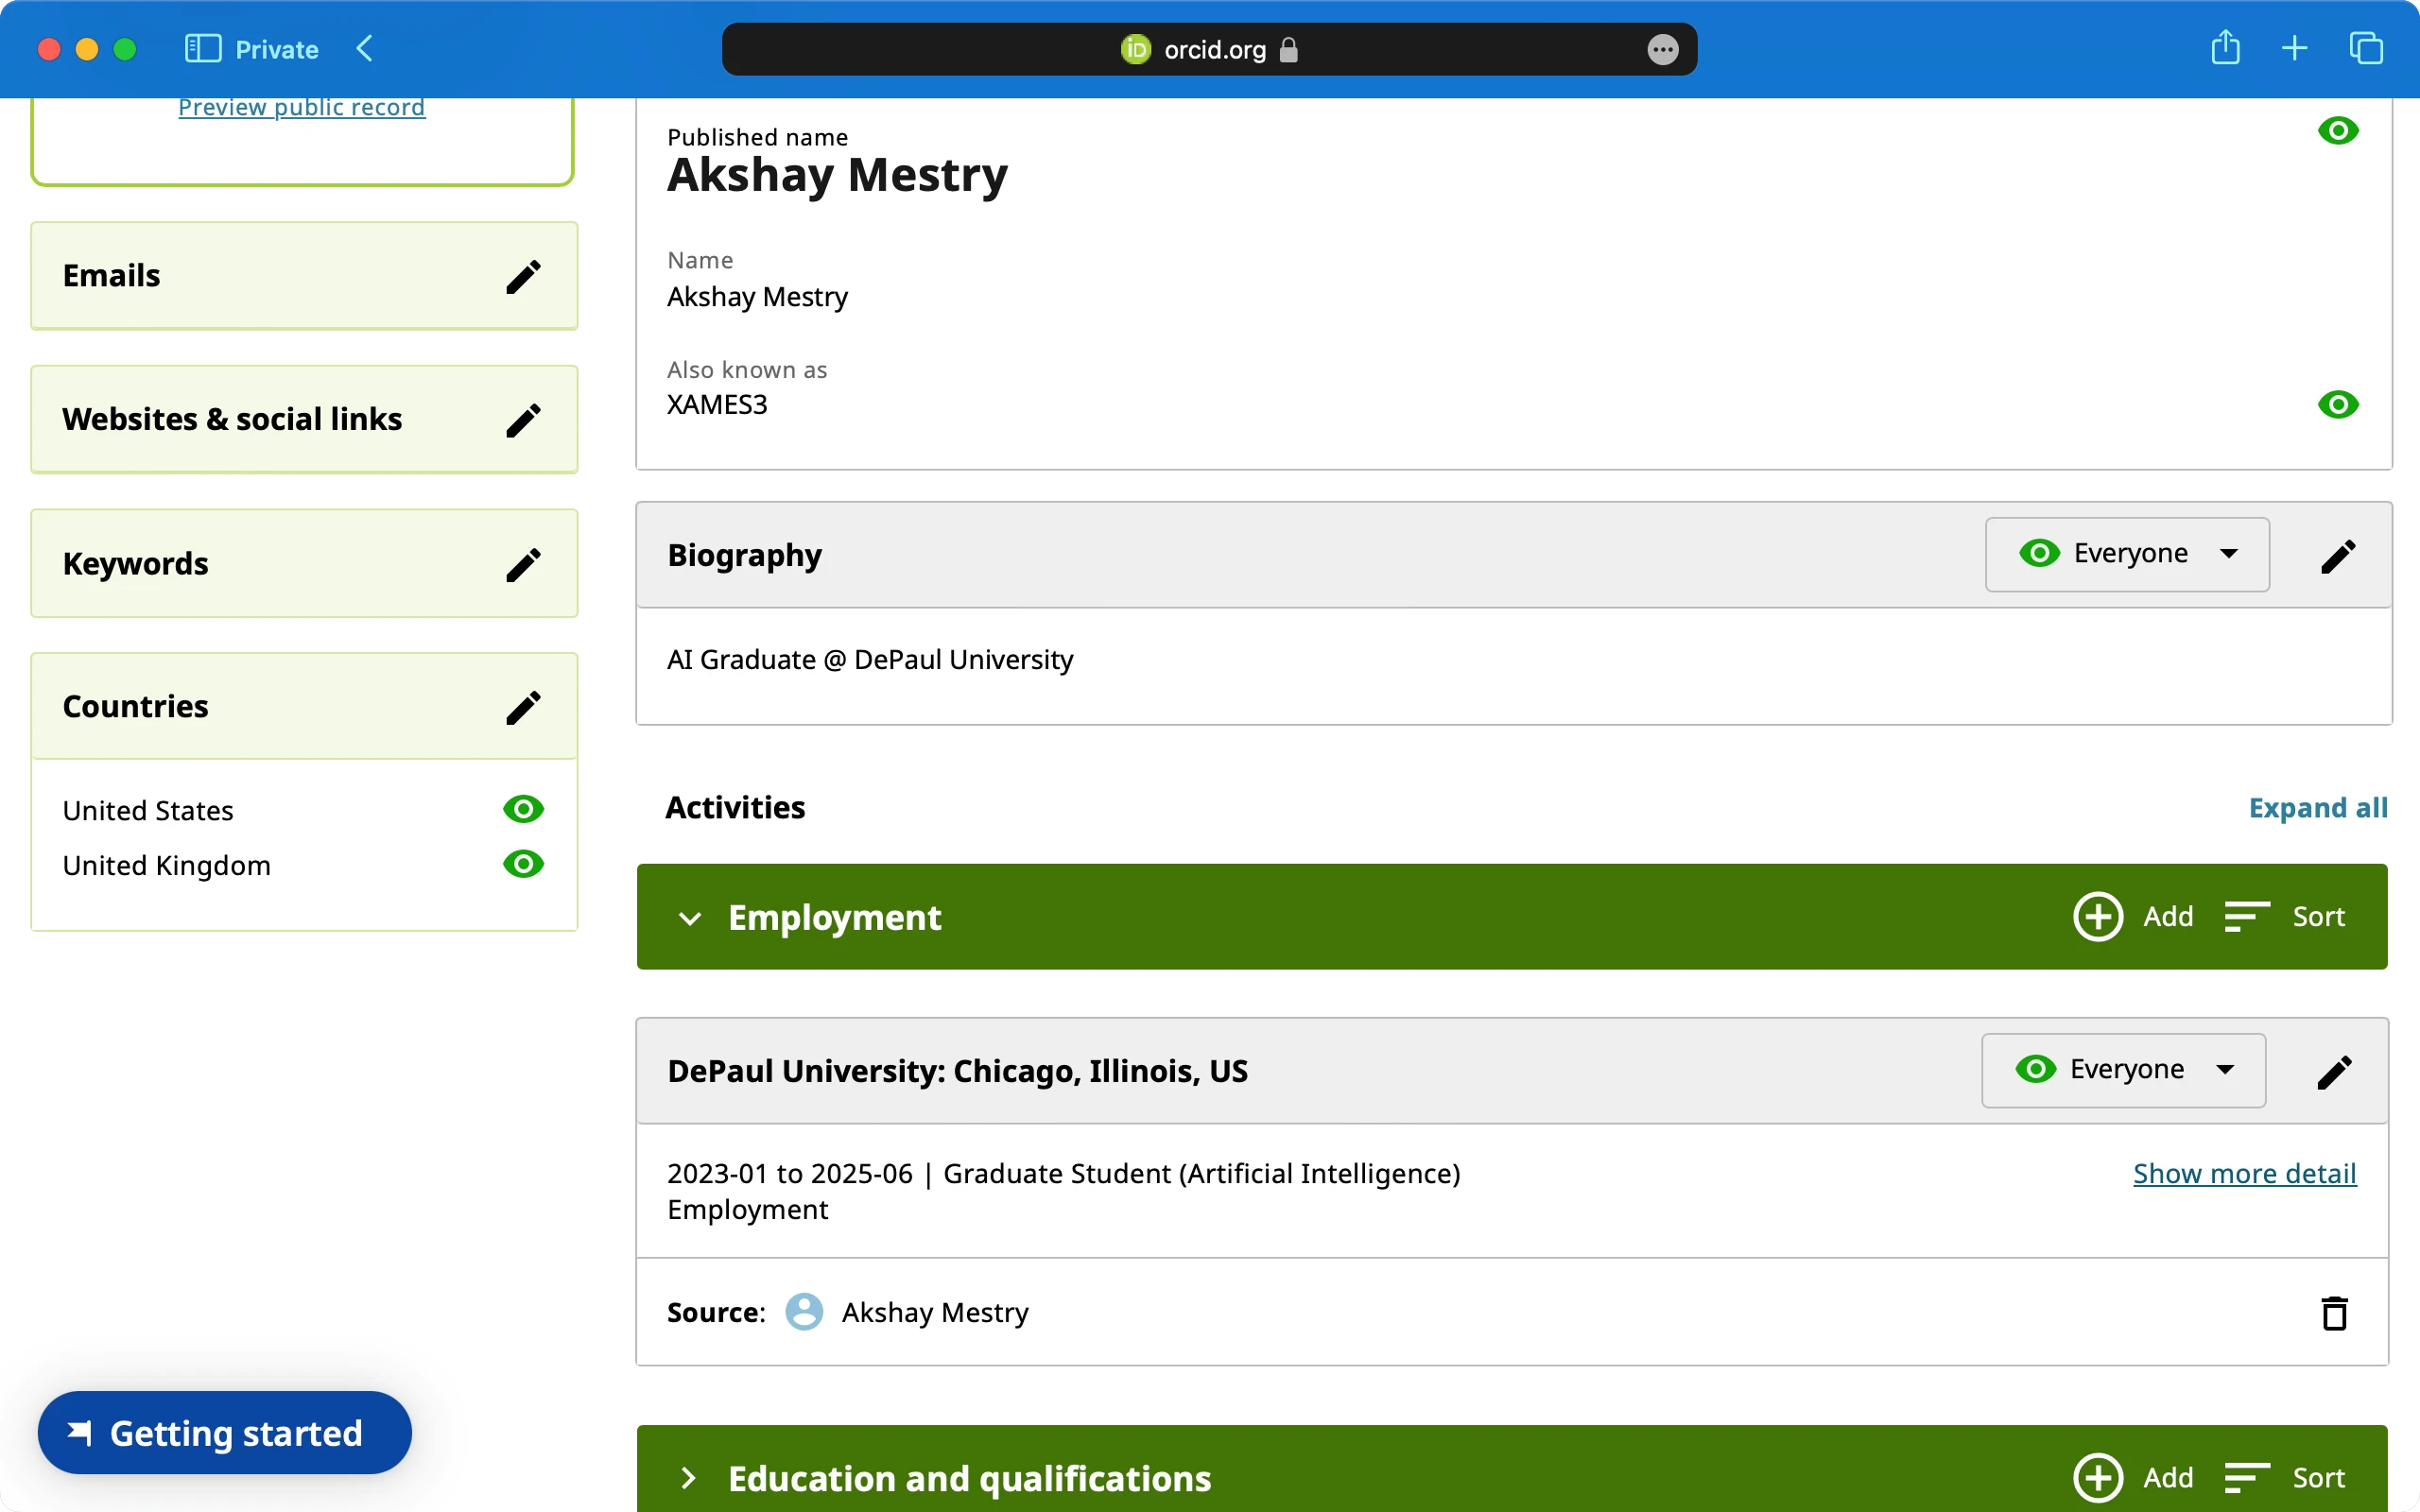The width and height of the screenshot is (2420, 1512).
Task: Click Expand all activities
Action: pyautogui.click(x=2318, y=808)
